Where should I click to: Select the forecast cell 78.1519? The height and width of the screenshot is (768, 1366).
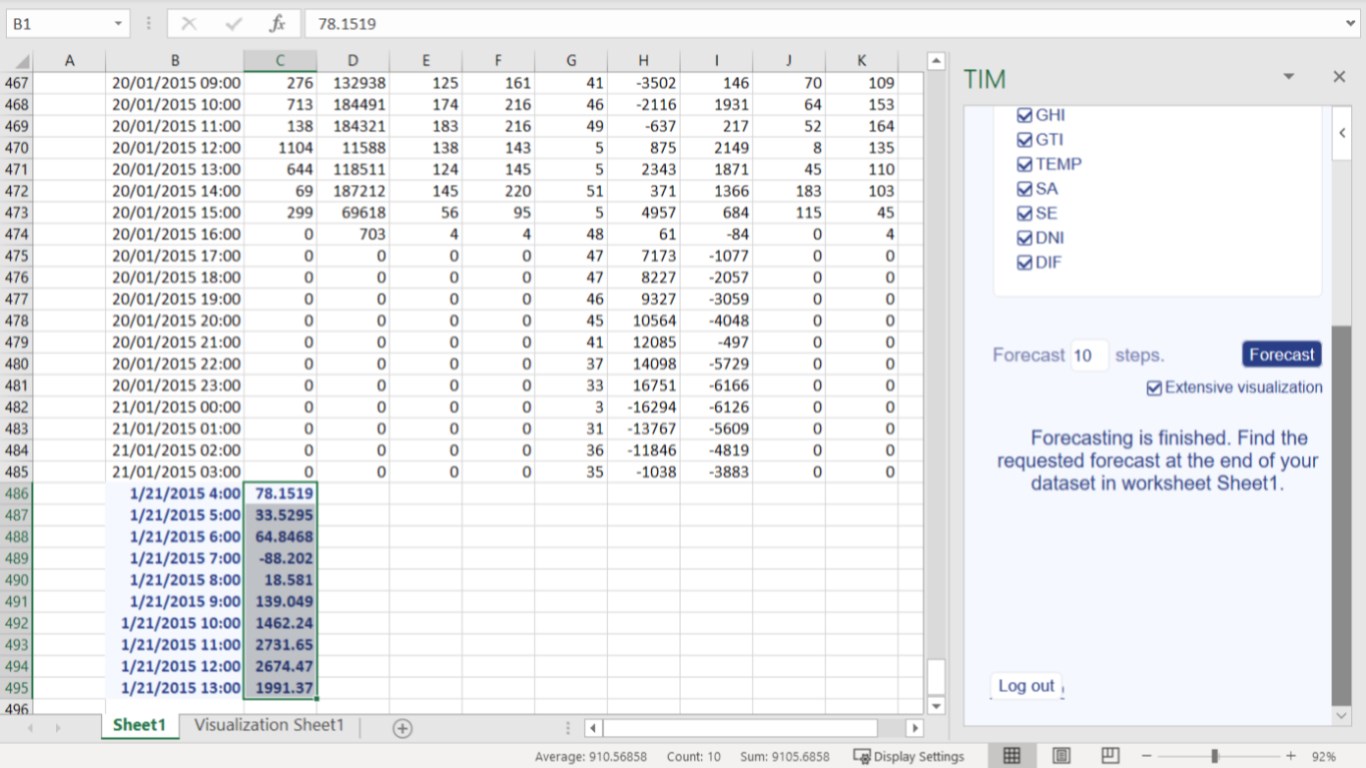click(x=280, y=493)
